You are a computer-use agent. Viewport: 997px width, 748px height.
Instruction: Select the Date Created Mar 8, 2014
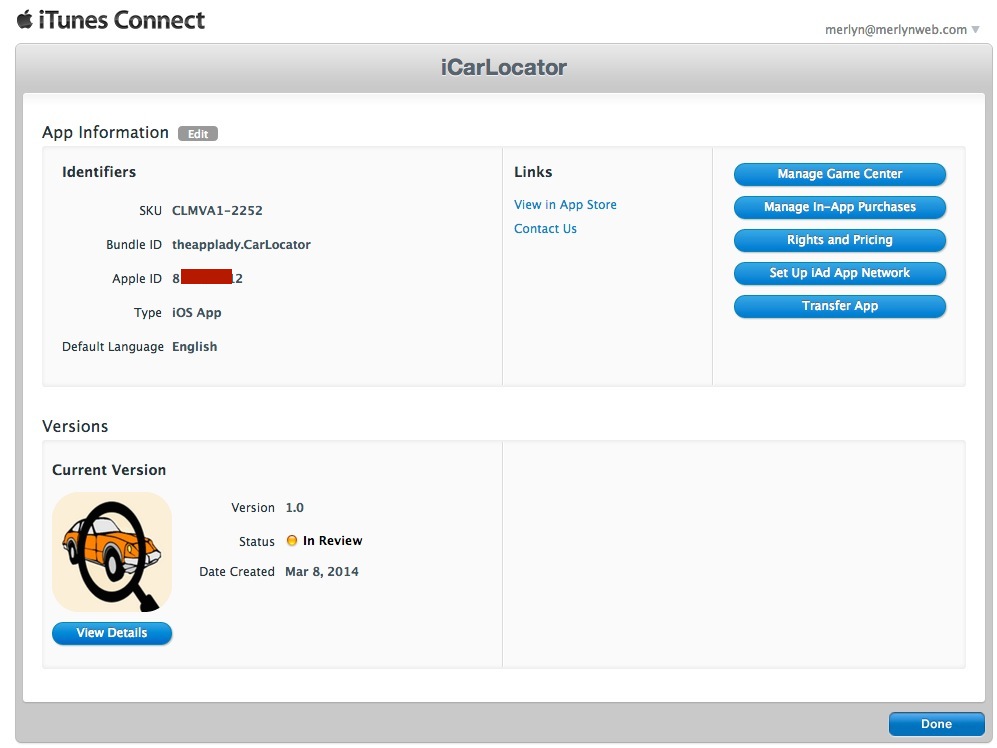coord(322,571)
